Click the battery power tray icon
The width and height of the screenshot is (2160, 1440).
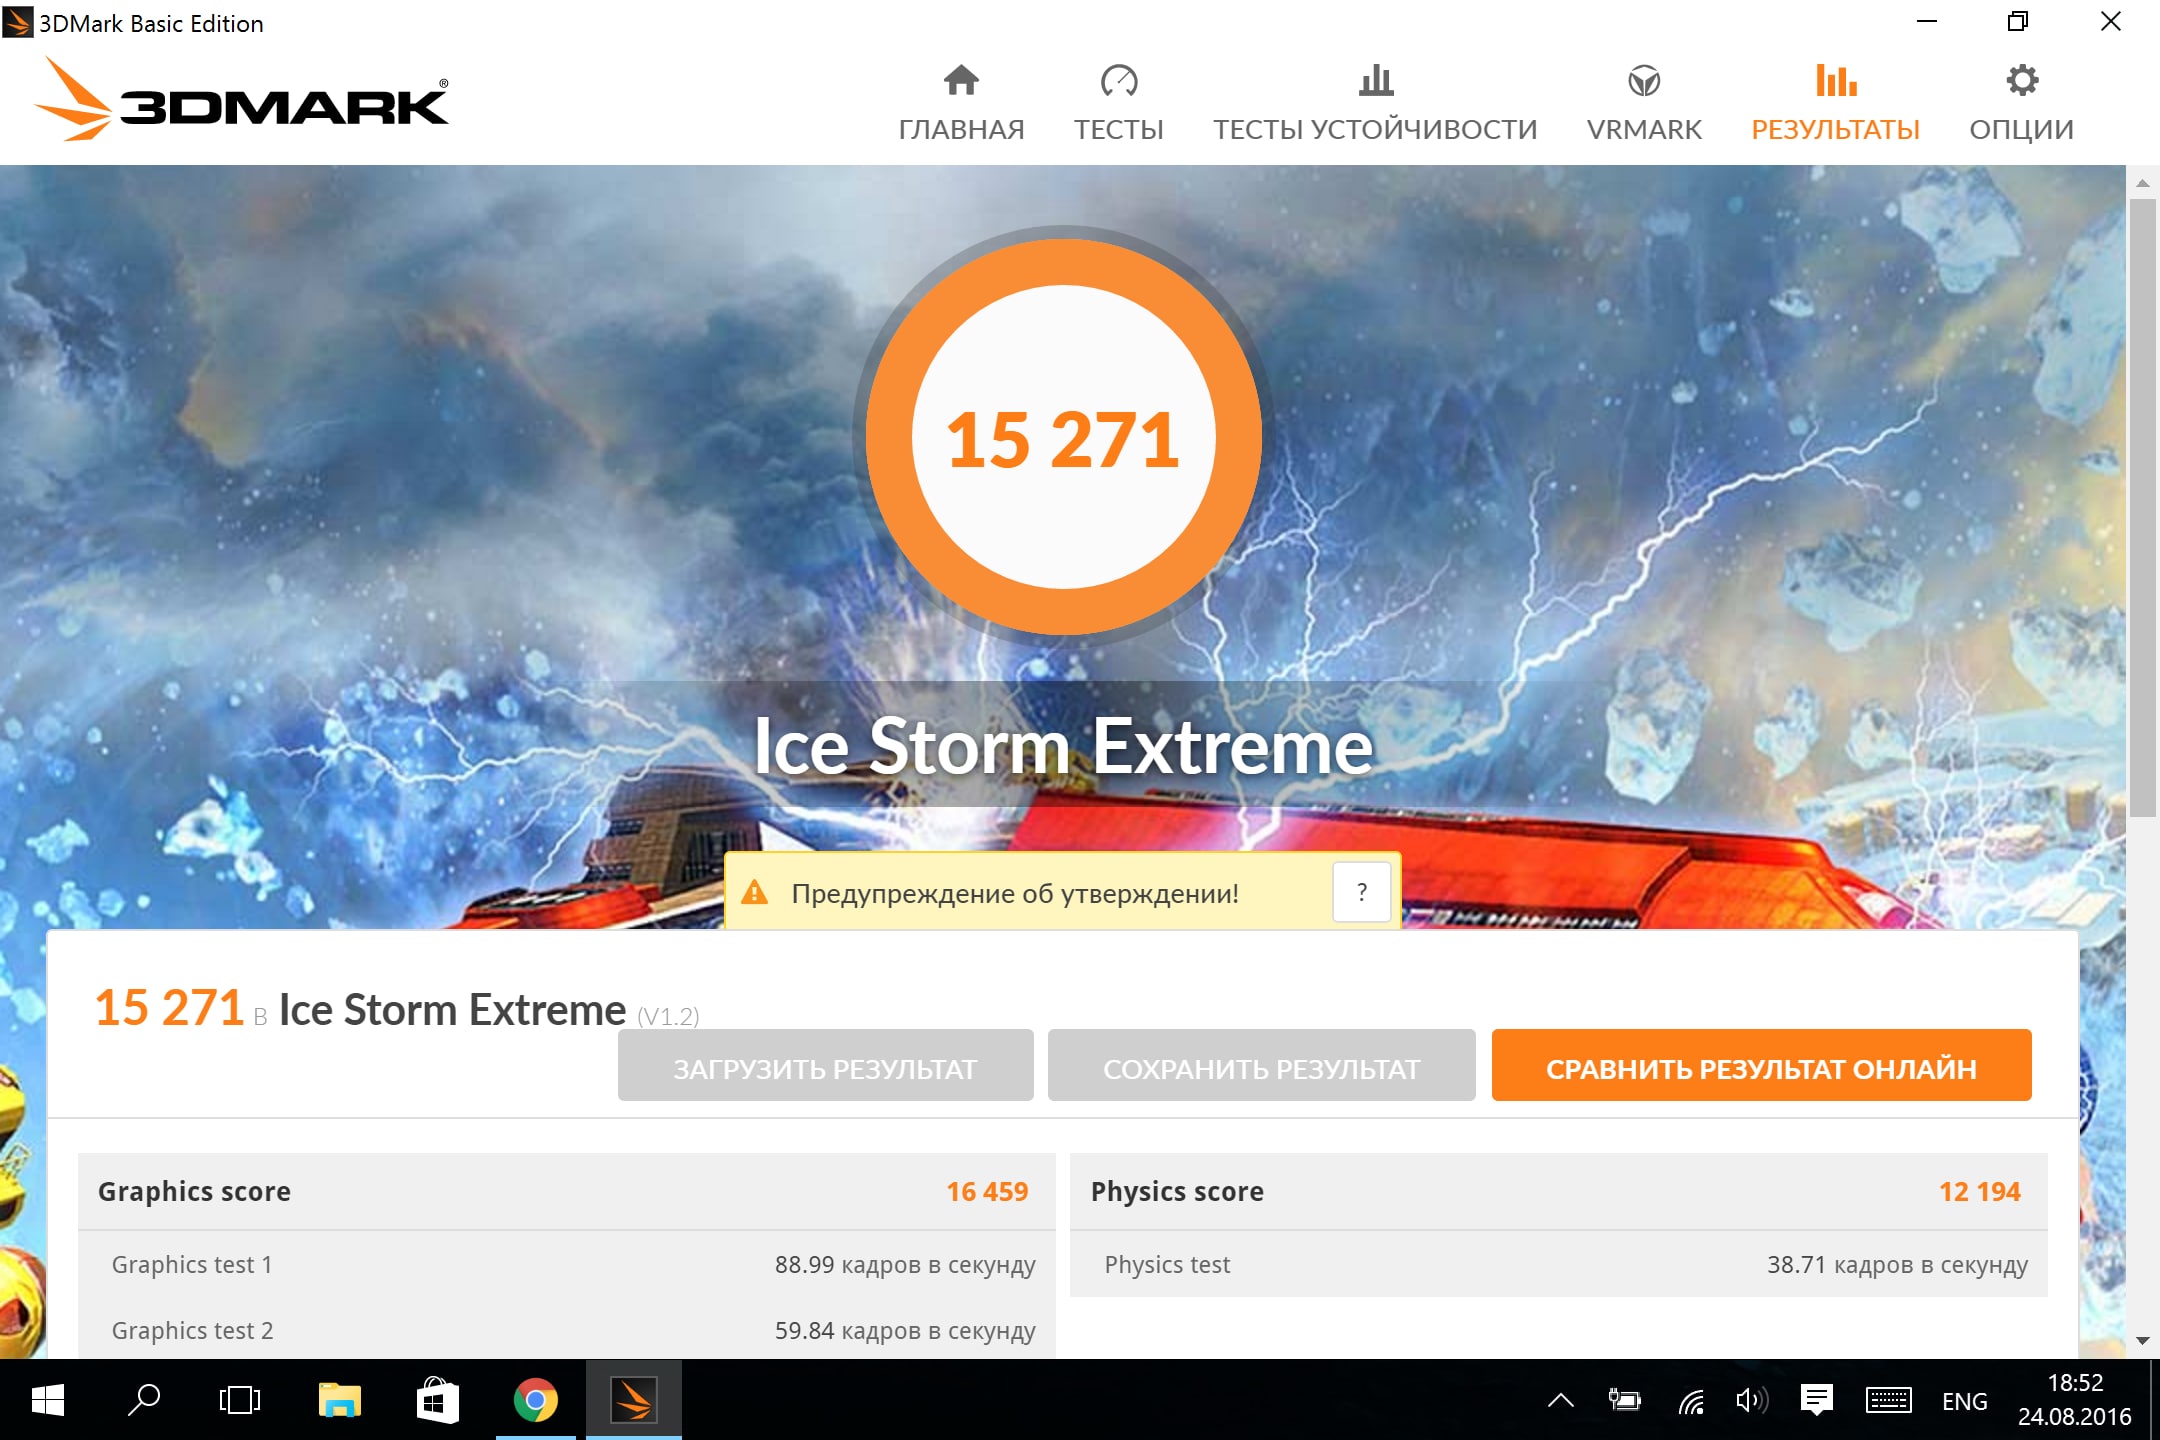coord(1624,1400)
